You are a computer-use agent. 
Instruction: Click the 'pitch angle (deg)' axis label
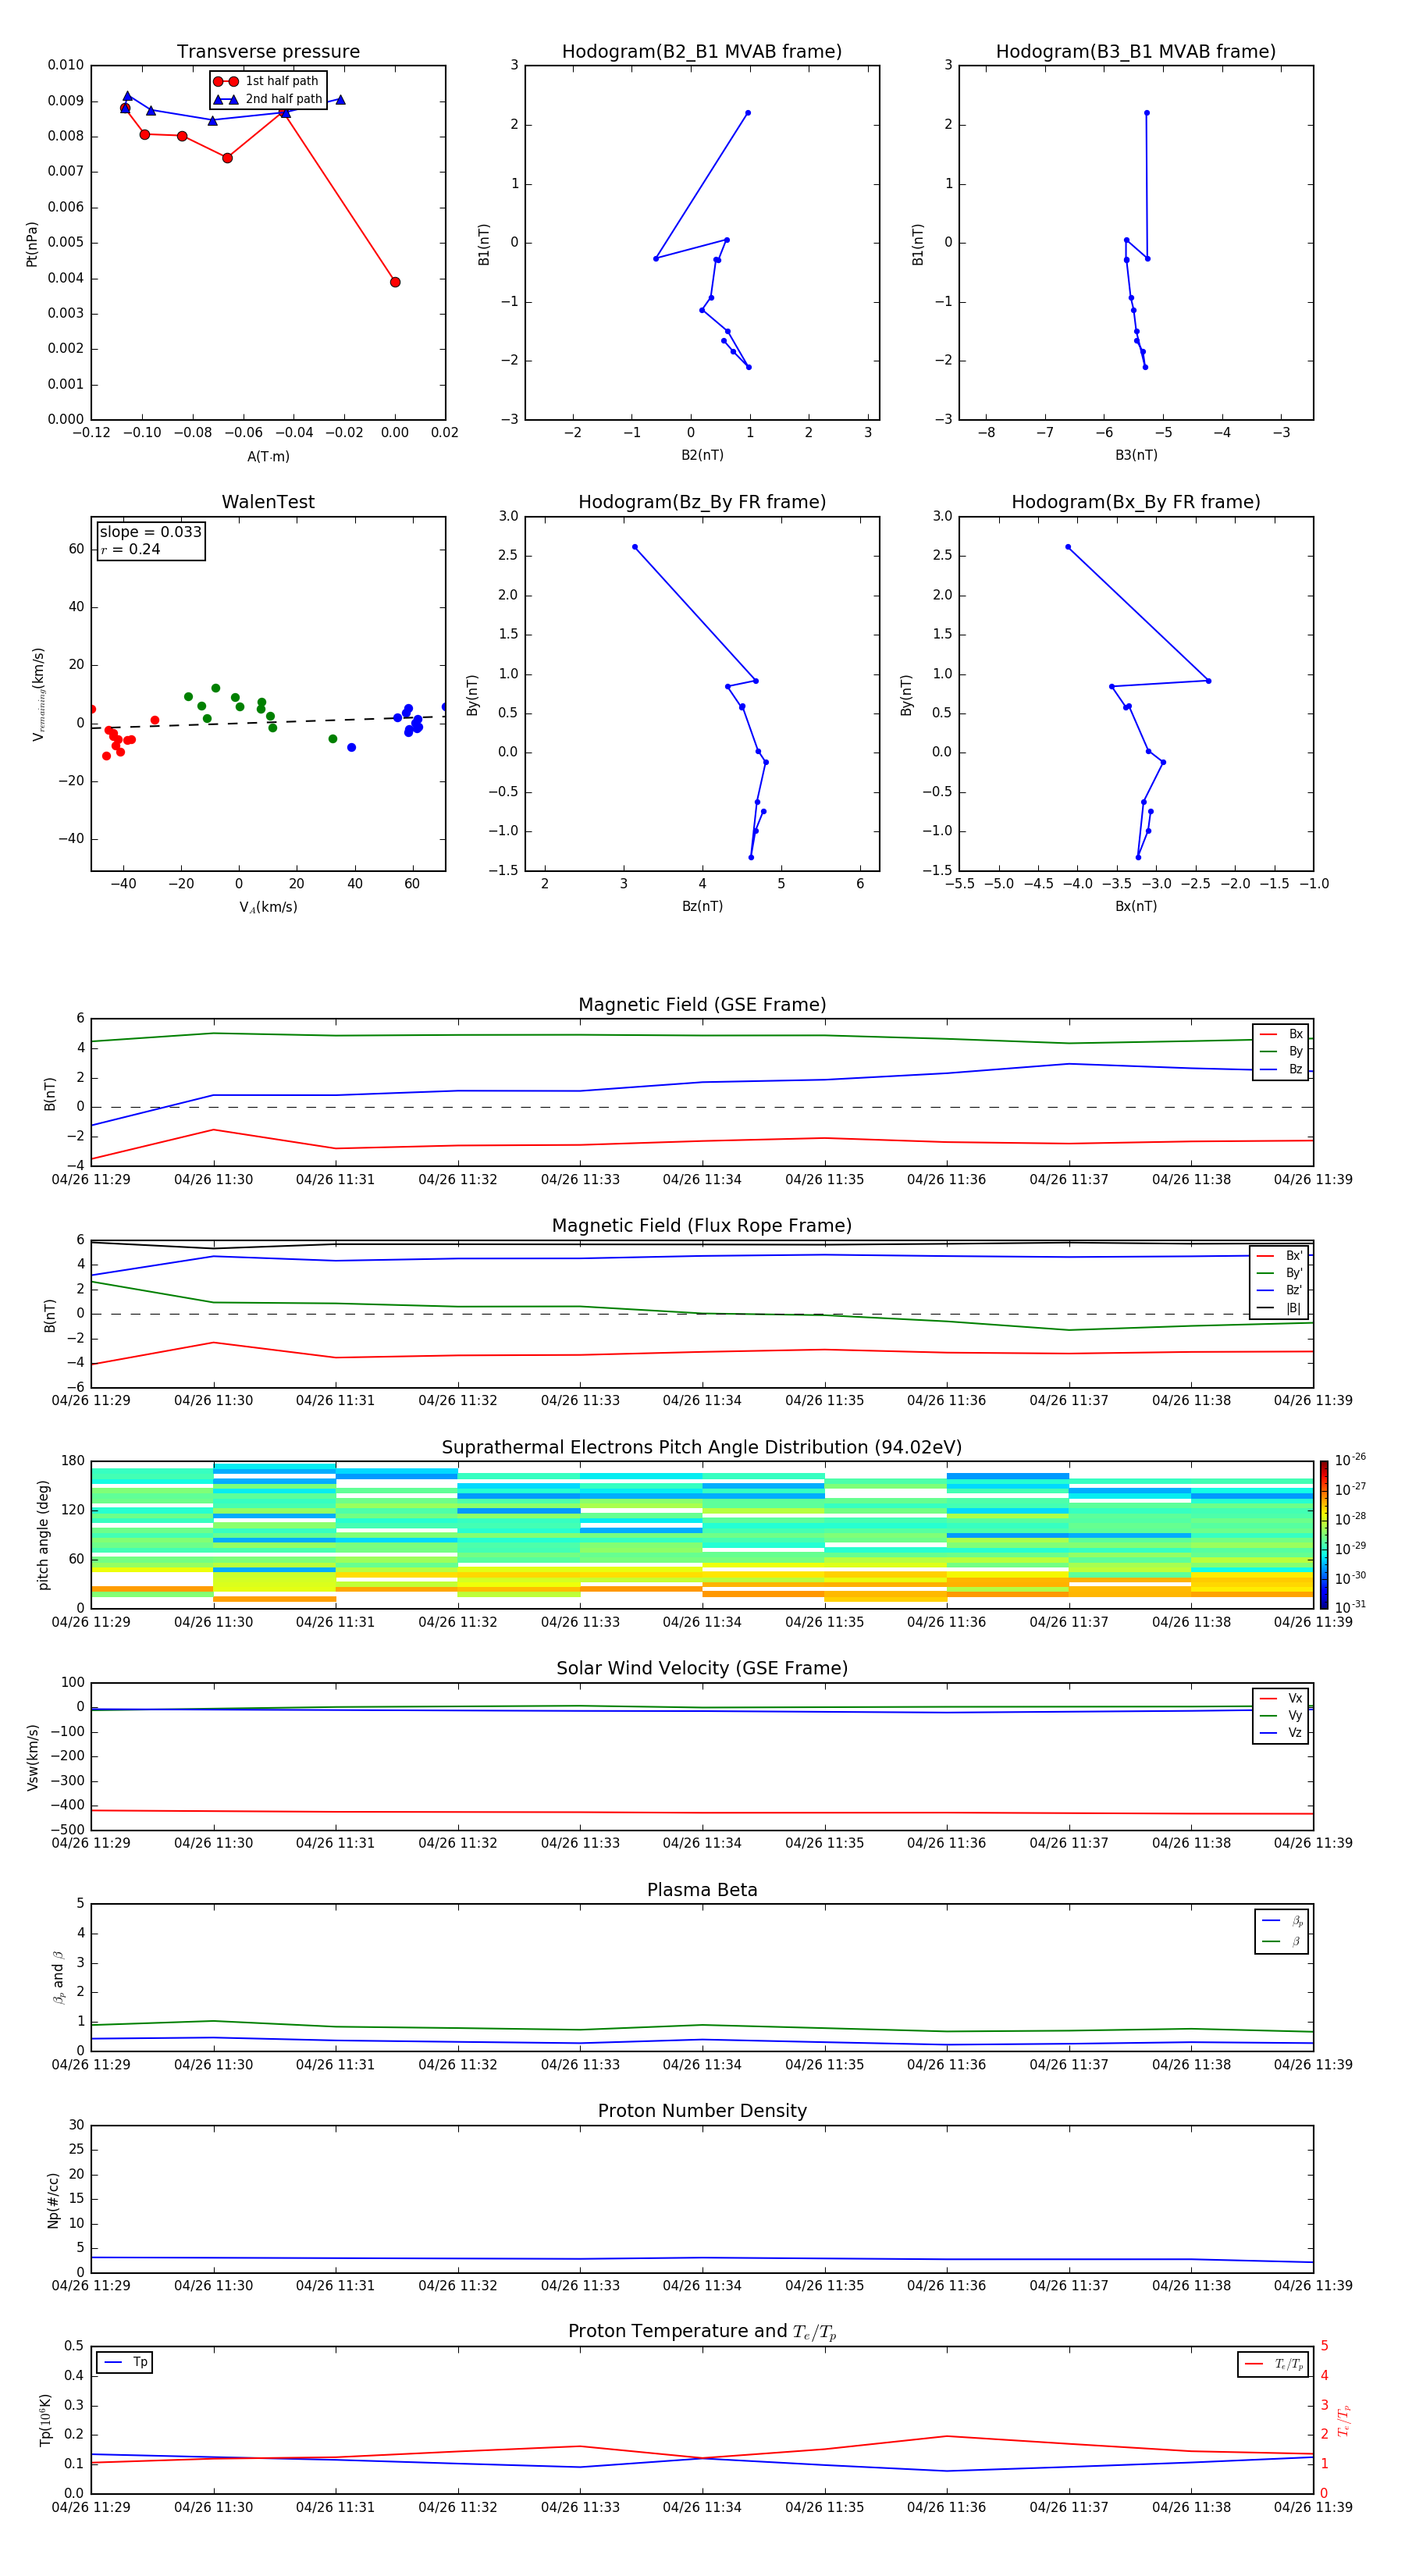[43, 1535]
